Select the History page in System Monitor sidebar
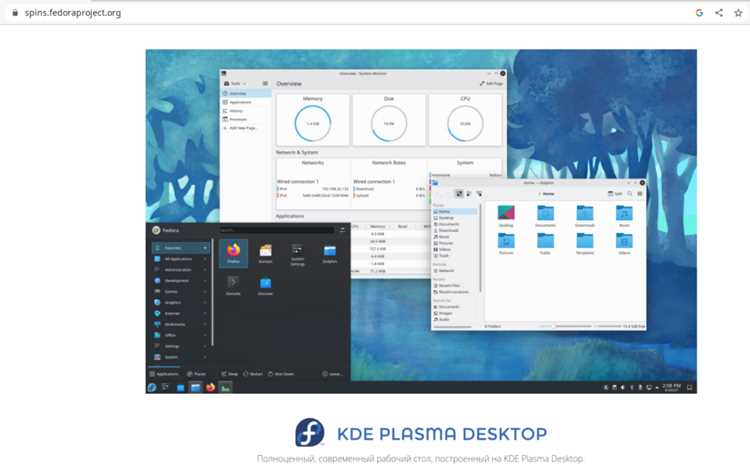 (x=246, y=111)
